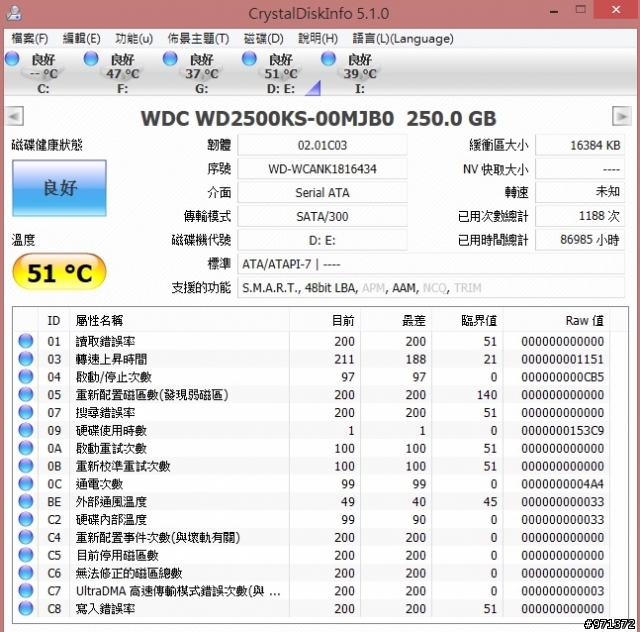Select drive F: 47 °C status icon
The height and width of the screenshot is (632, 640).
click(91, 58)
